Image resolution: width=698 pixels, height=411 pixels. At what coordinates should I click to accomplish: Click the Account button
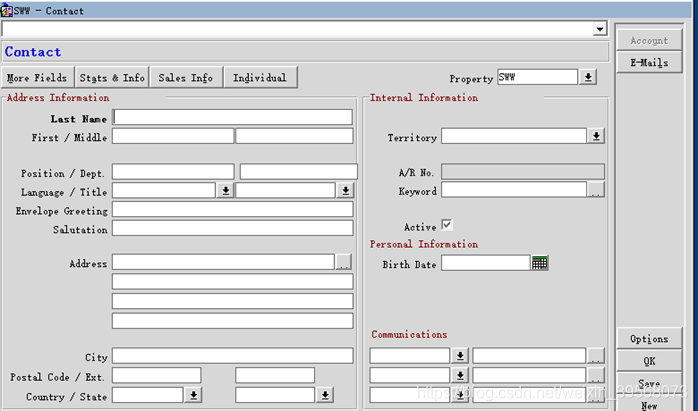pos(649,41)
